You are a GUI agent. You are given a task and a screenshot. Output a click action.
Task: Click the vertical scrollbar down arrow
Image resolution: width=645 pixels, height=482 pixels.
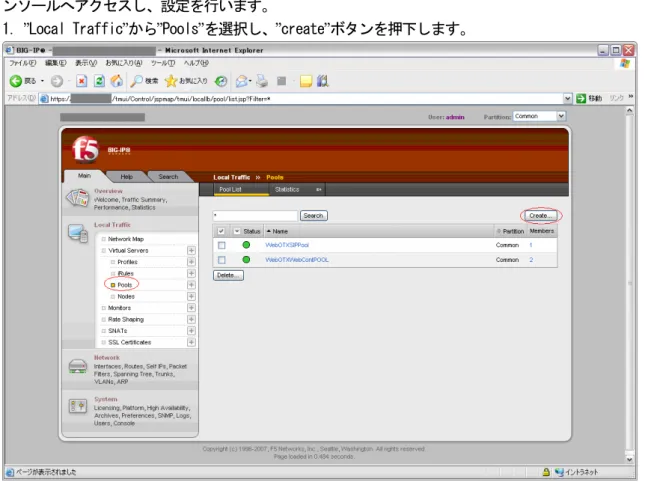coord(629,459)
